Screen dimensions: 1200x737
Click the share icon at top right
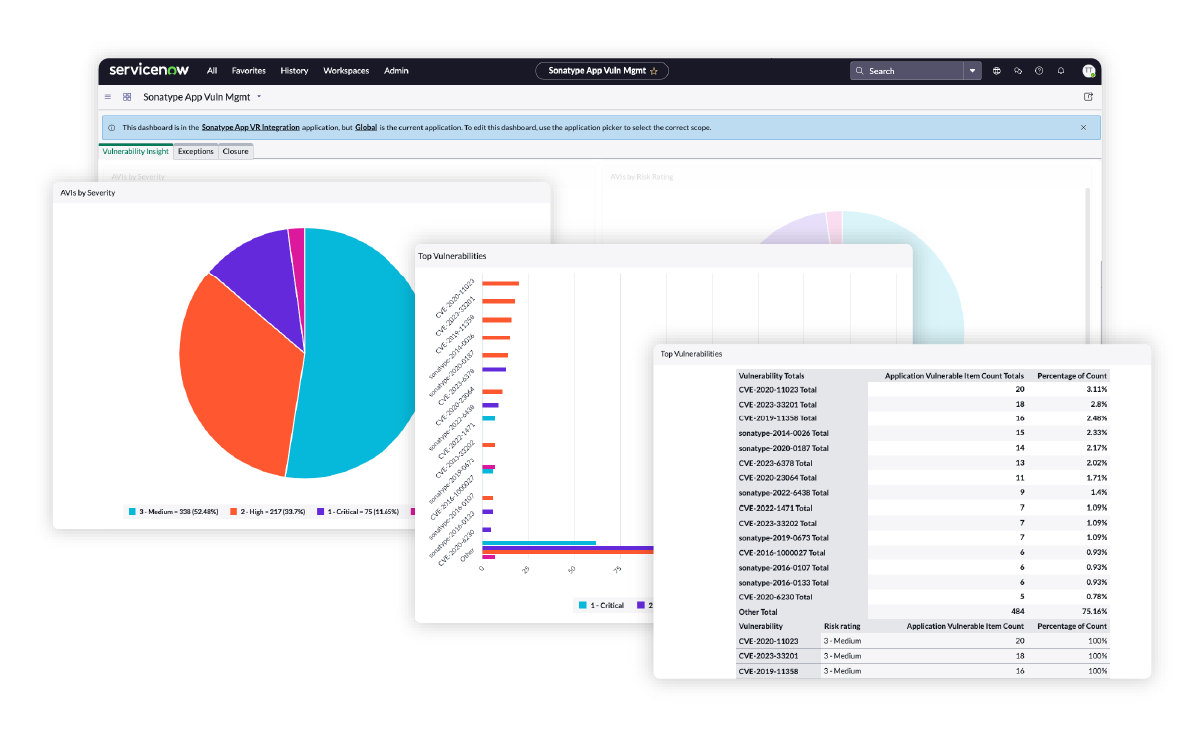click(x=1088, y=97)
